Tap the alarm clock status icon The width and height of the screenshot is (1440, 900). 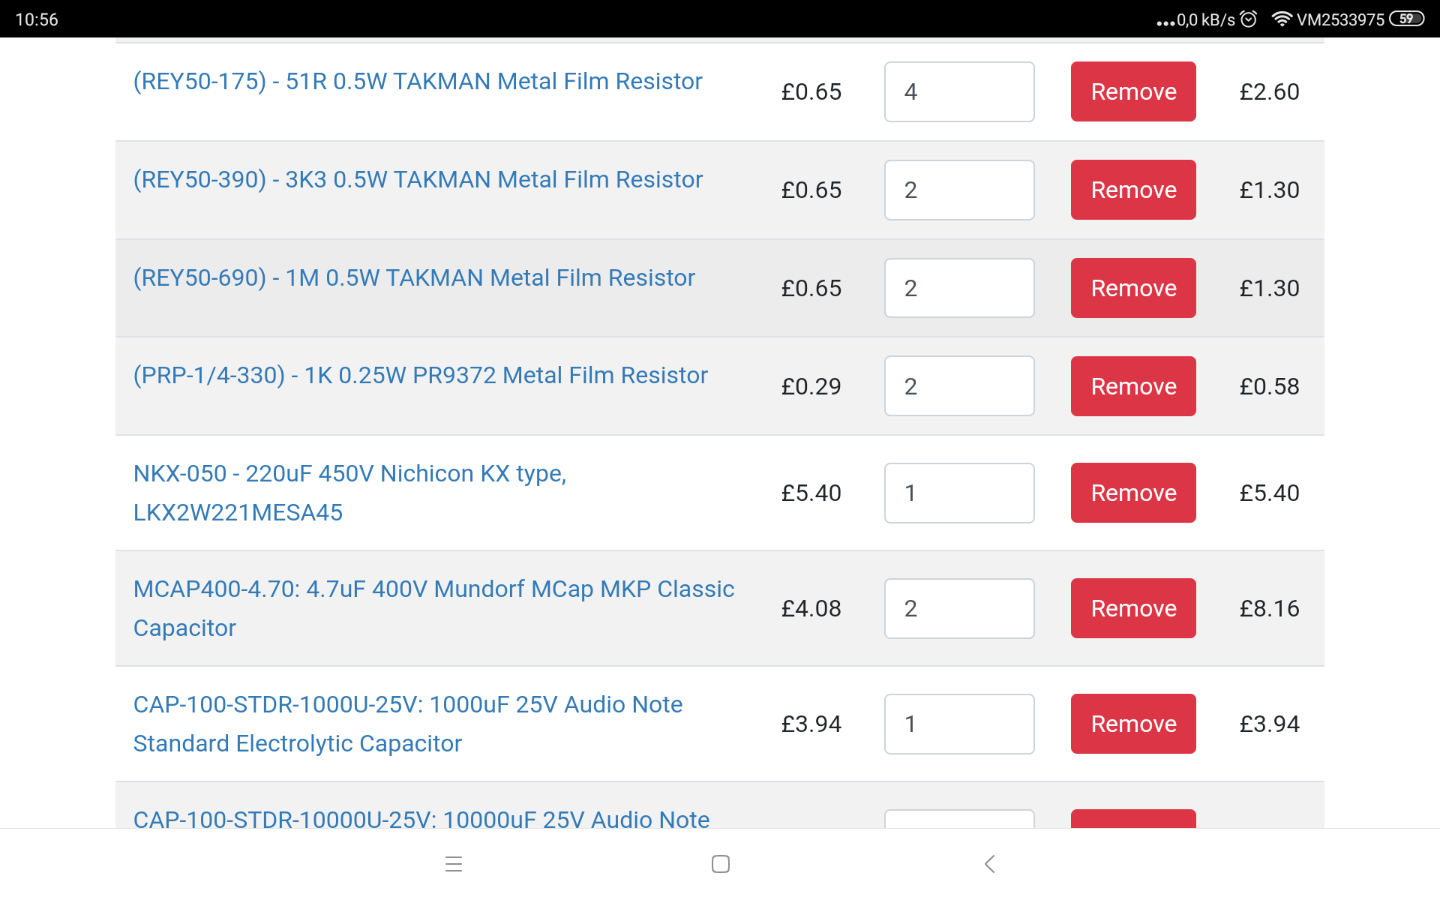(x=1249, y=19)
